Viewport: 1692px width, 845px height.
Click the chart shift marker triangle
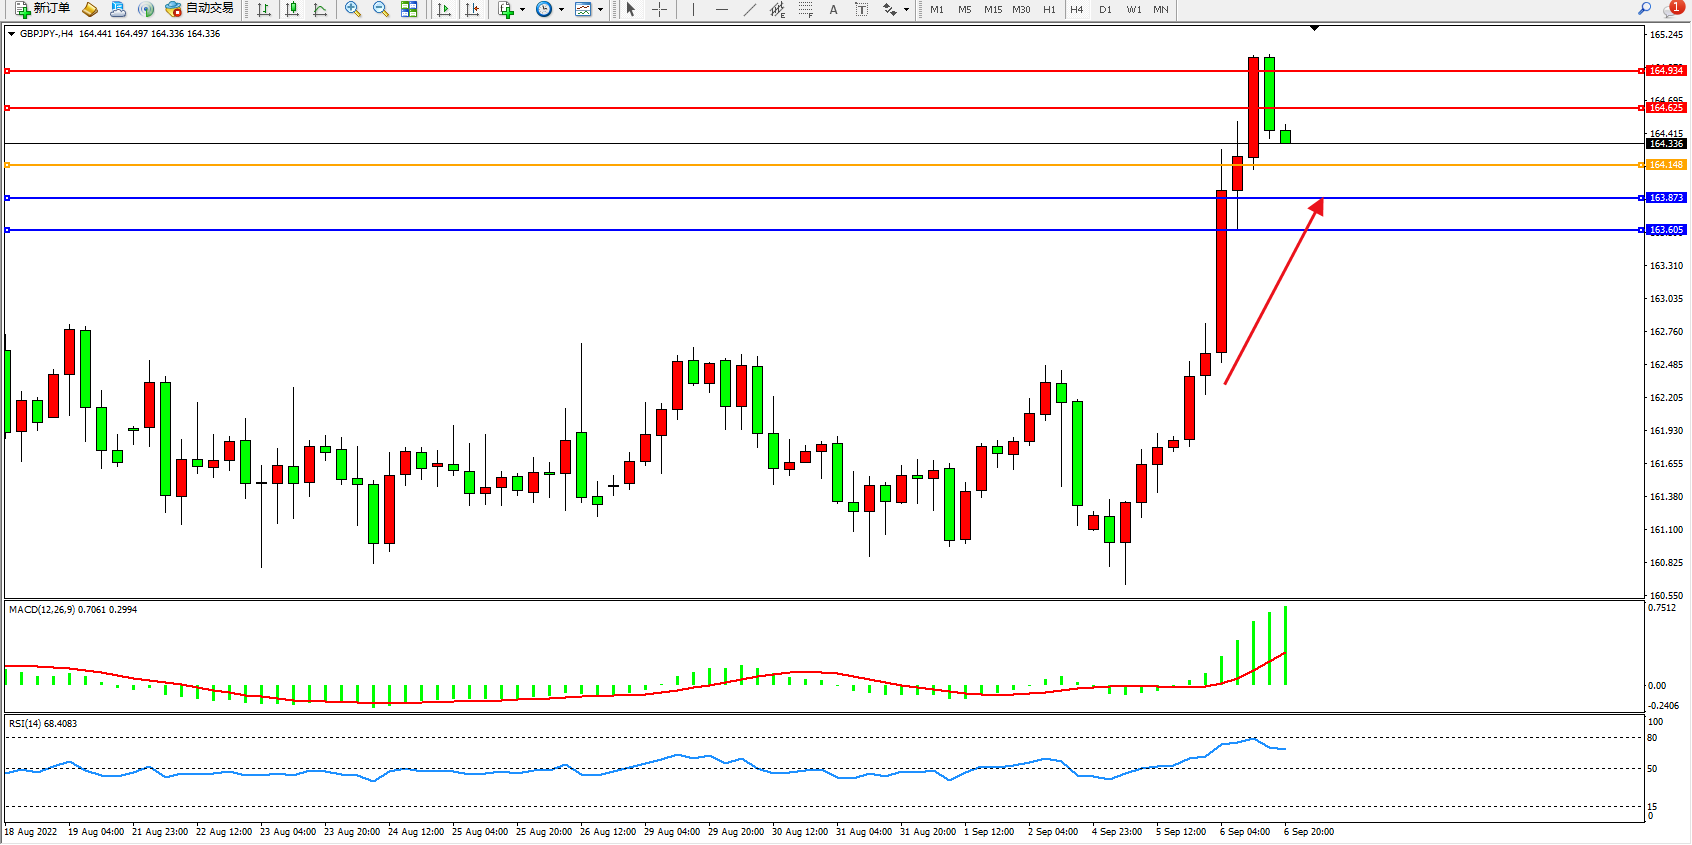pyautogui.click(x=1314, y=28)
